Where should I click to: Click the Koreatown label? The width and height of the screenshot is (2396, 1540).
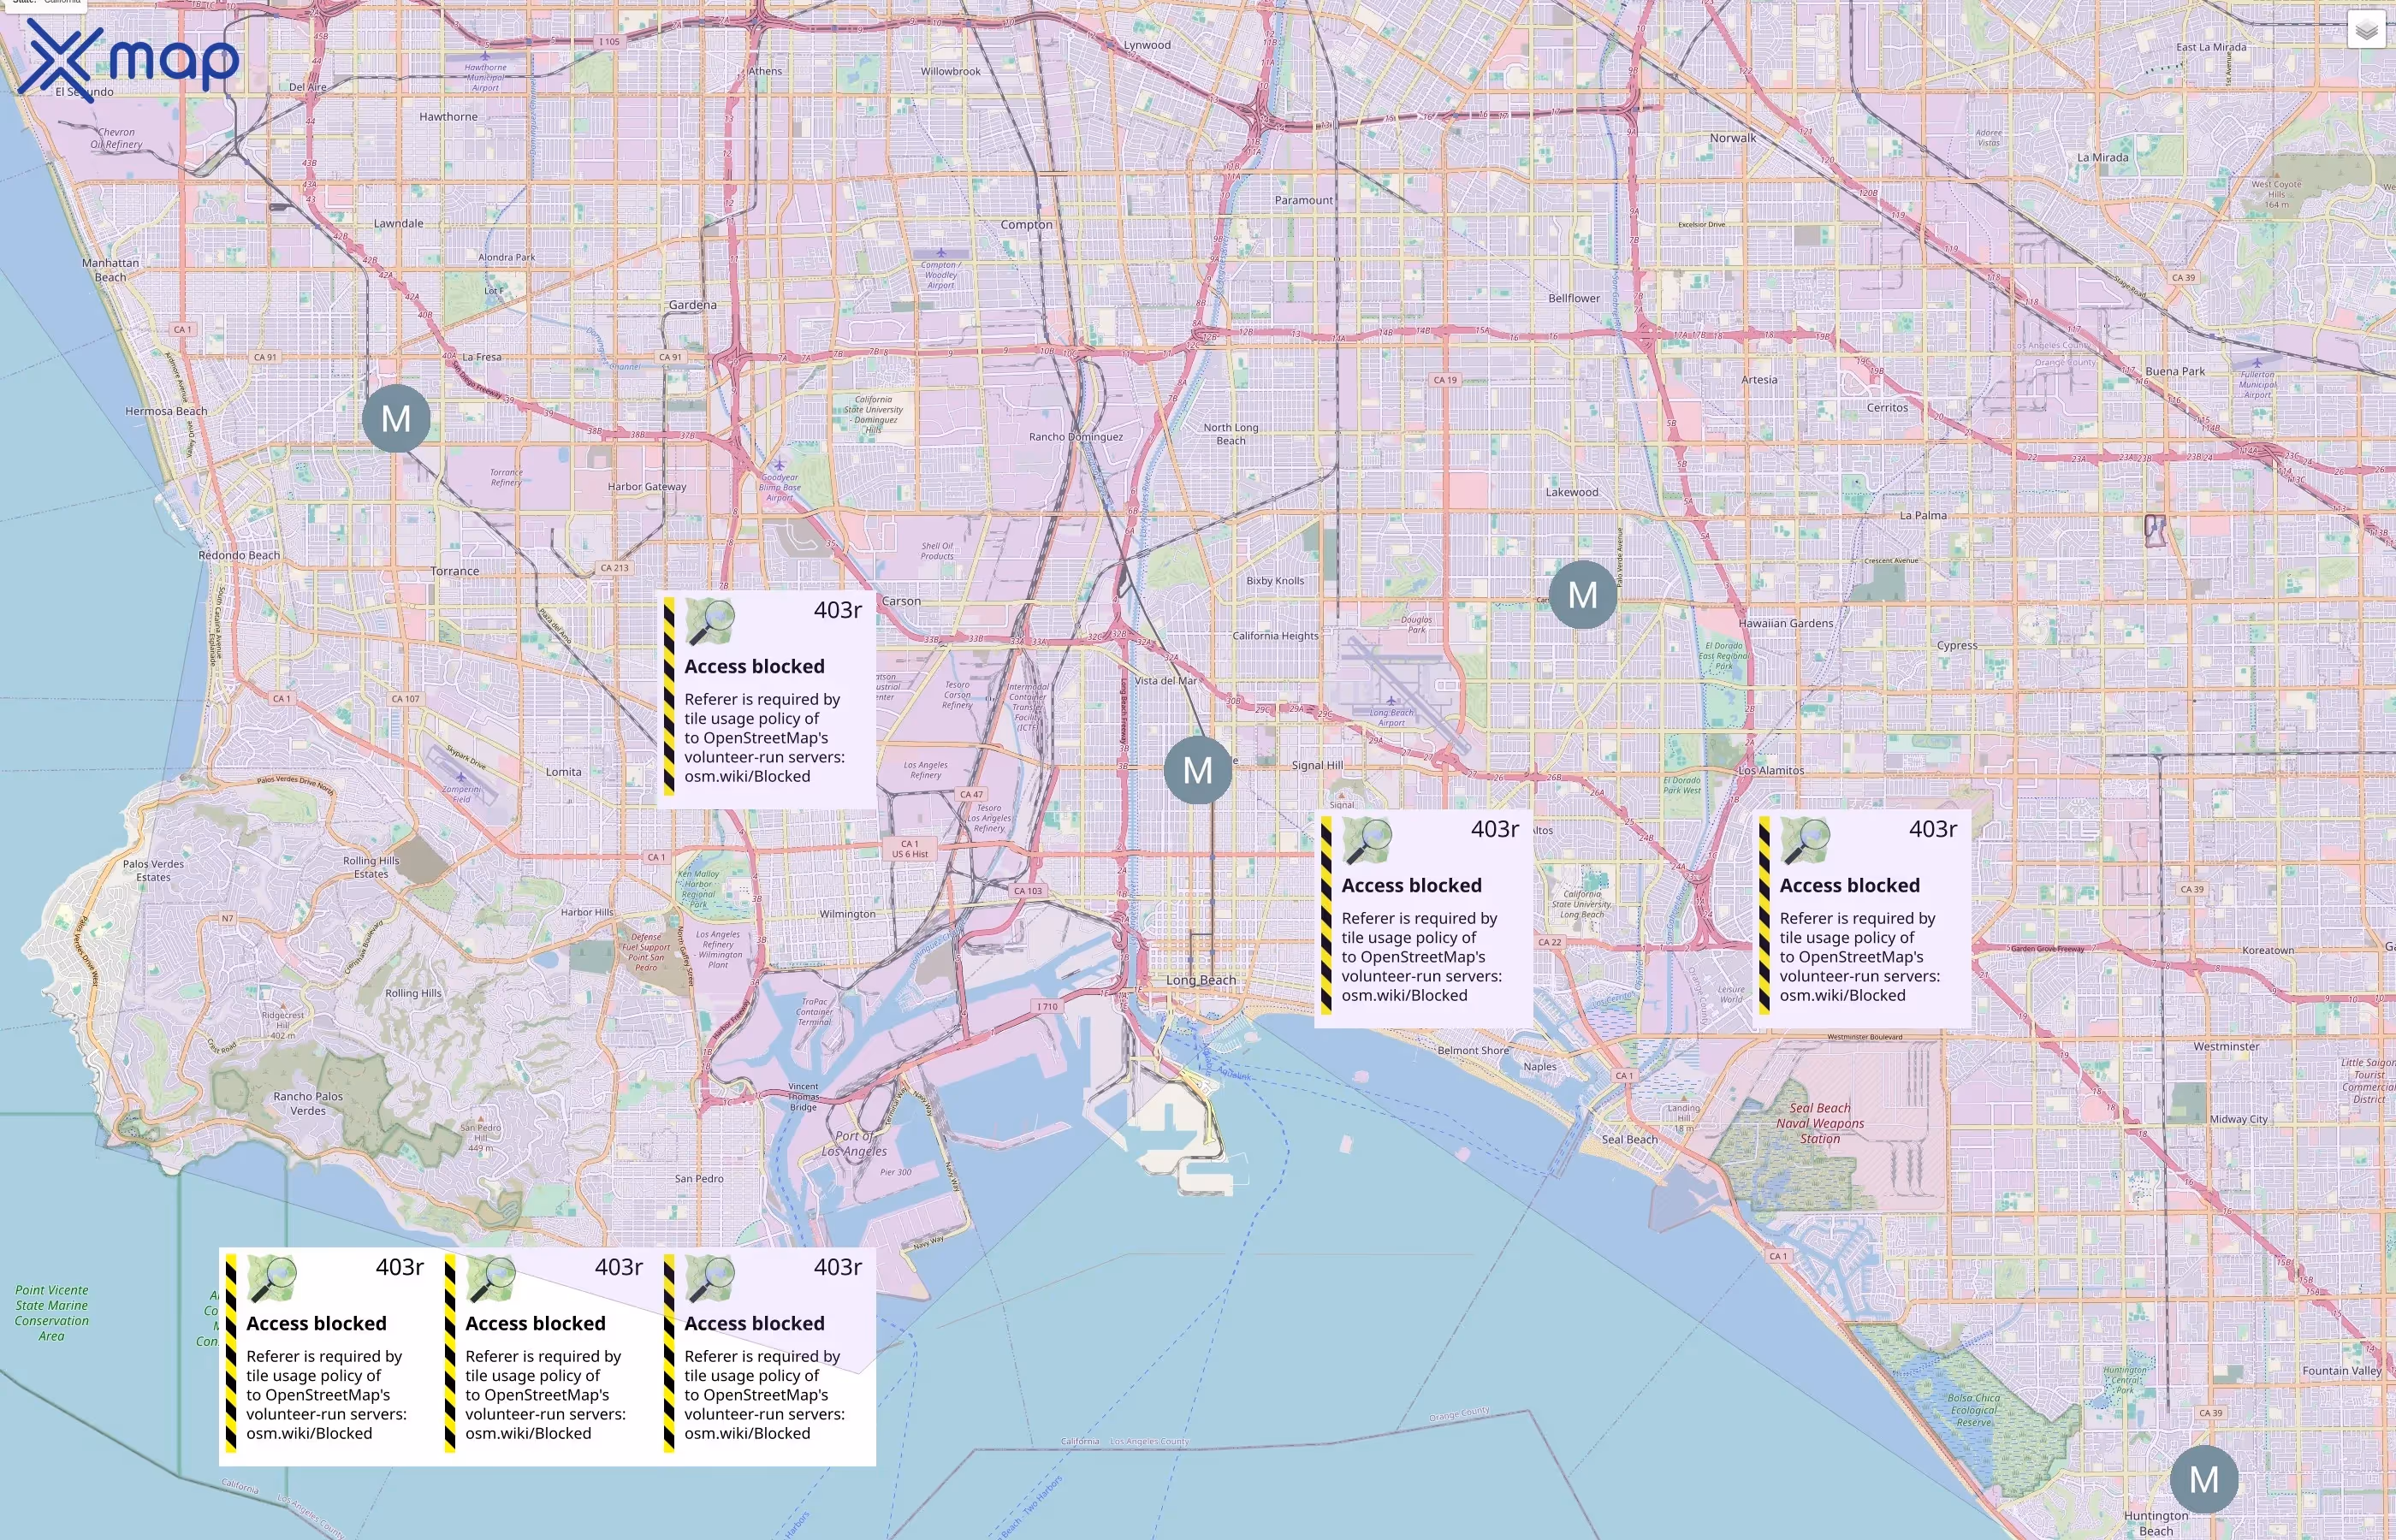coord(2268,950)
